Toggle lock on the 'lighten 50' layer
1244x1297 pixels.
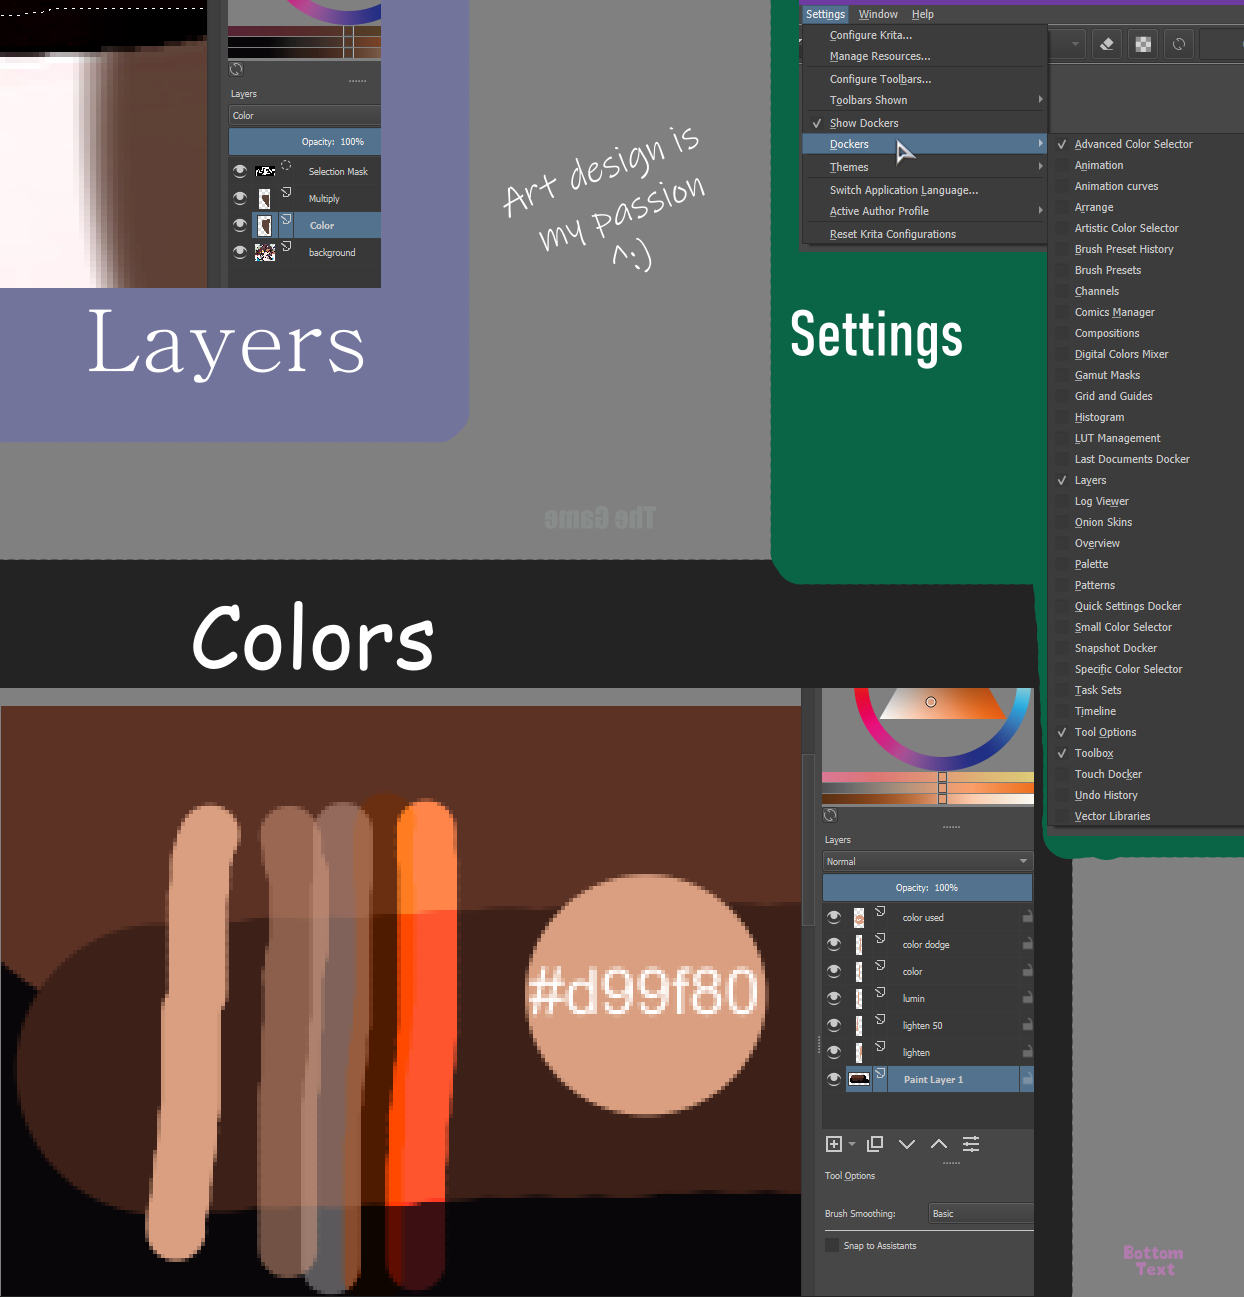click(x=1027, y=1025)
